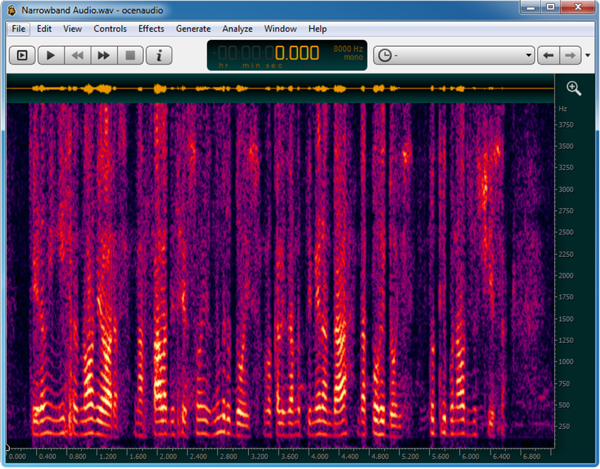Open the View menu
This screenshot has height=469, width=600.
[72, 29]
